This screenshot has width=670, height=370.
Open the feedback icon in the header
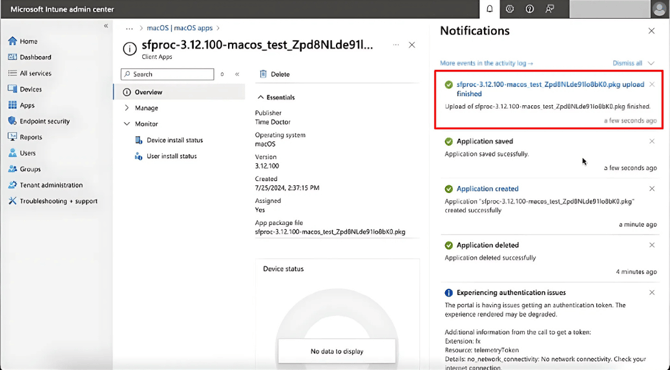[550, 9]
